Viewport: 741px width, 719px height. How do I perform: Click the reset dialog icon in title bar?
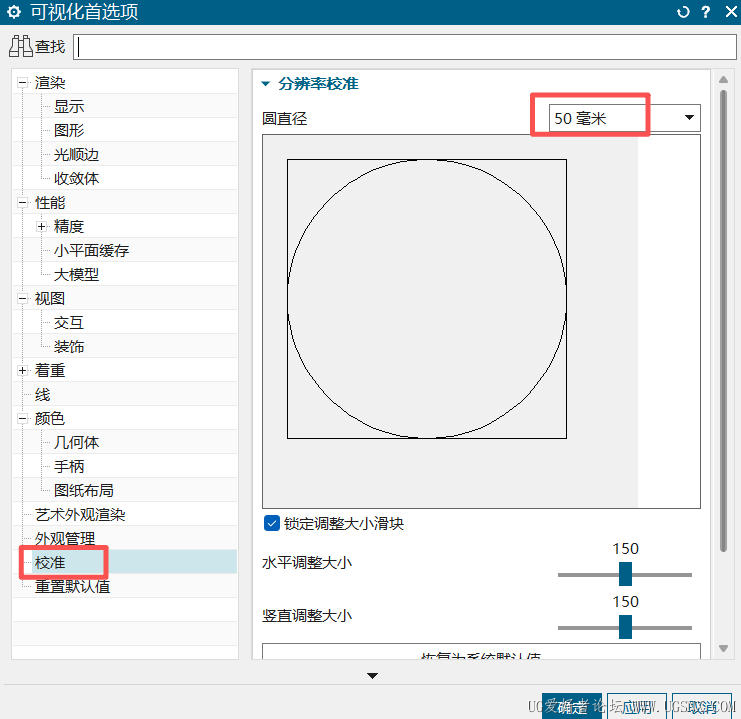point(683,12)
